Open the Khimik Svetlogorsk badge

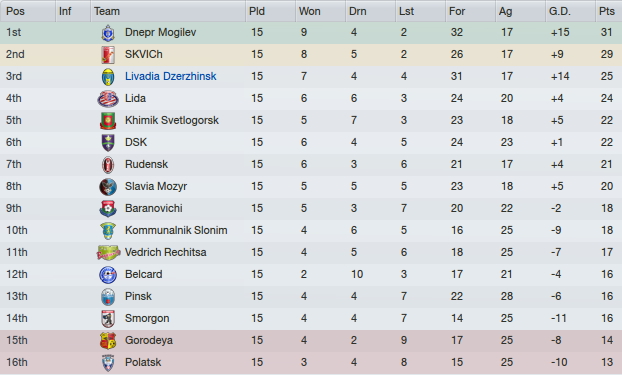[108, 121]
